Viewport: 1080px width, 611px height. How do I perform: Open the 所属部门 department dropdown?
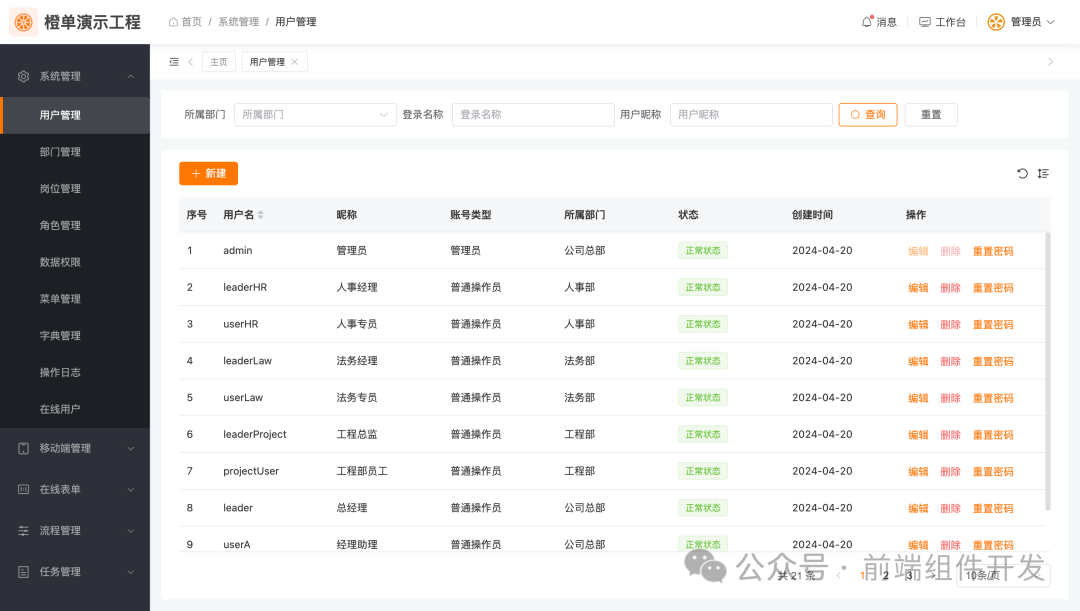point(315,114)
